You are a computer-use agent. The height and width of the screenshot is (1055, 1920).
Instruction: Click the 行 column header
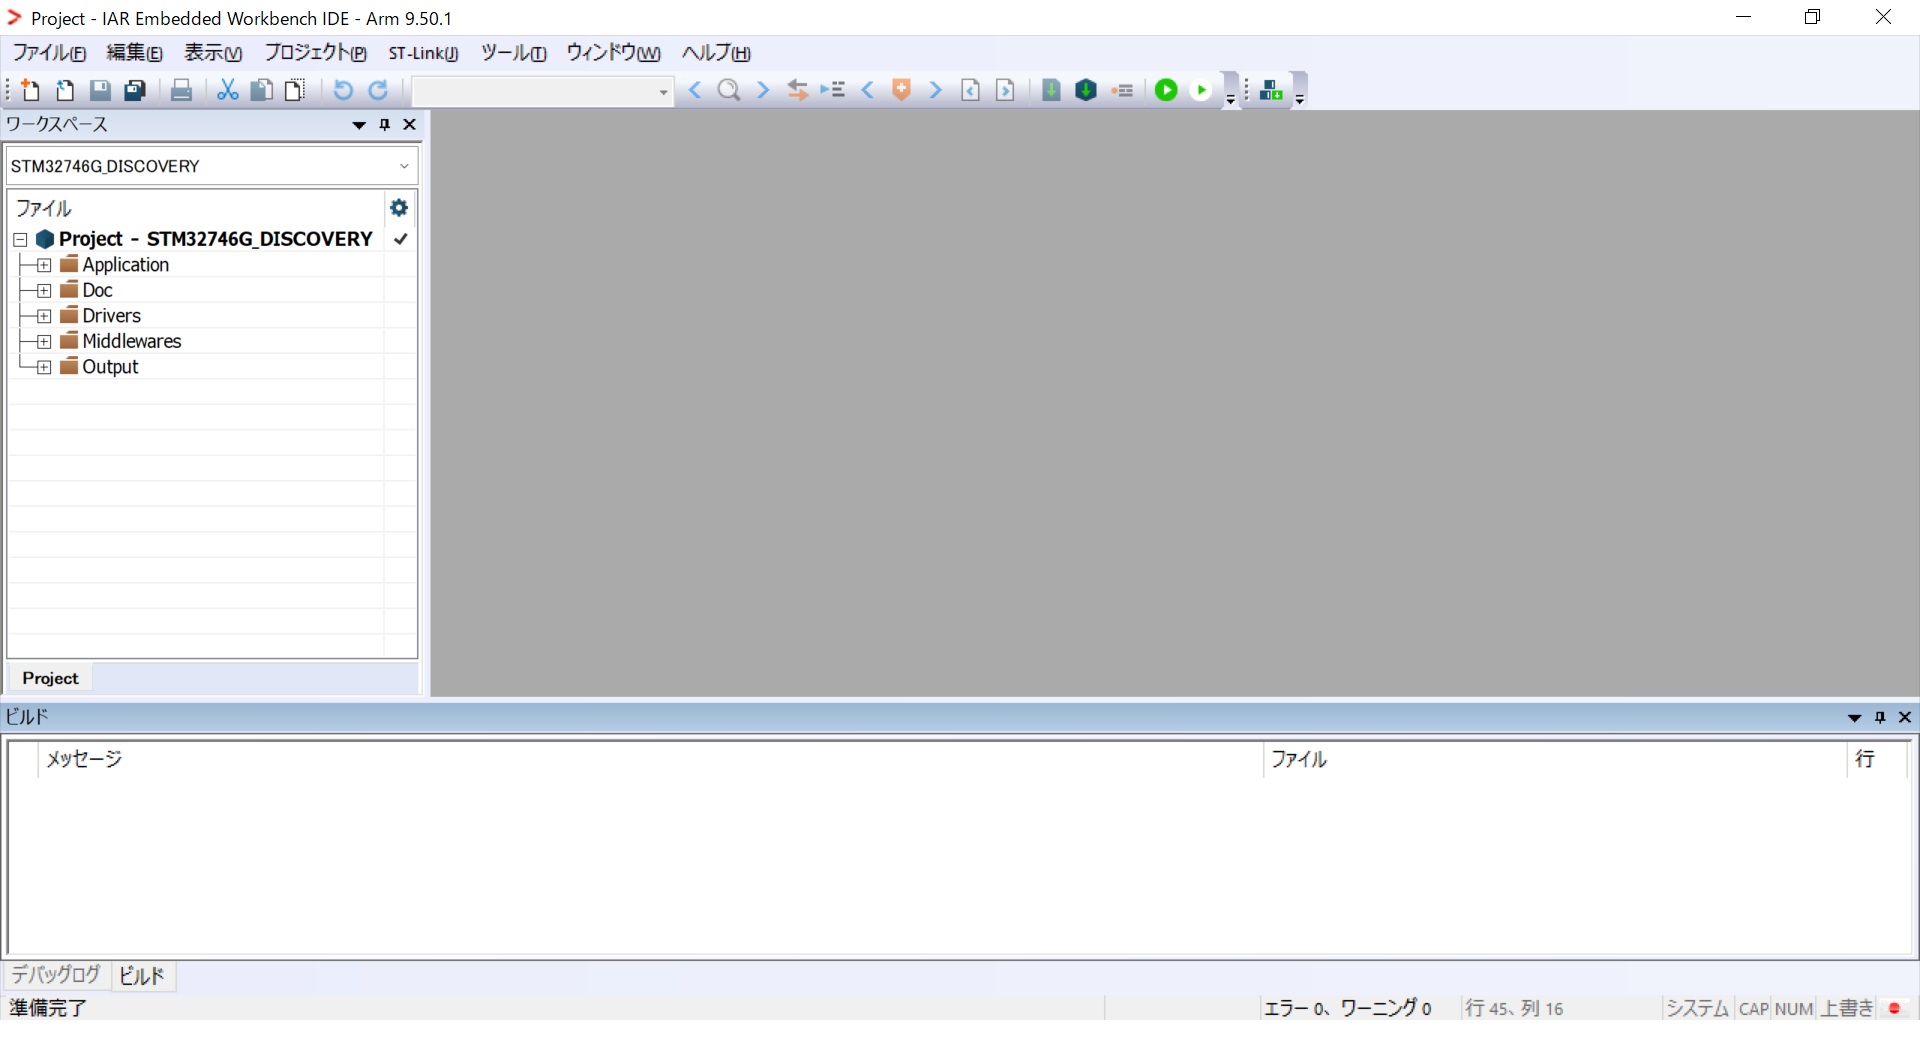point(1877,759)
